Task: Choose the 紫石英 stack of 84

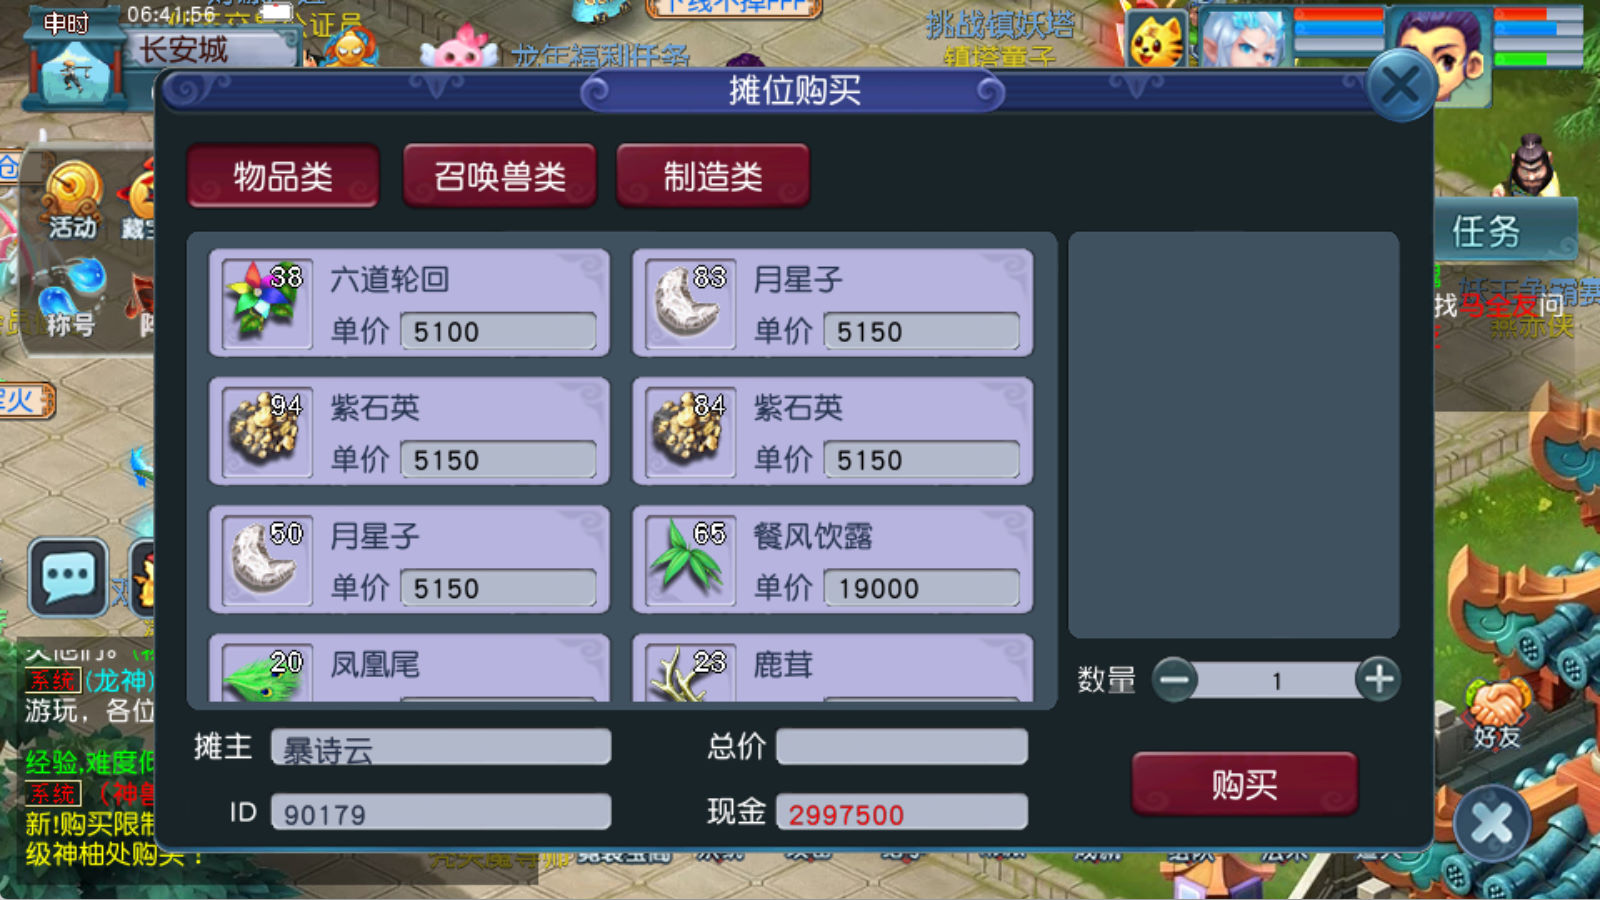Action: tap(832, 432)
